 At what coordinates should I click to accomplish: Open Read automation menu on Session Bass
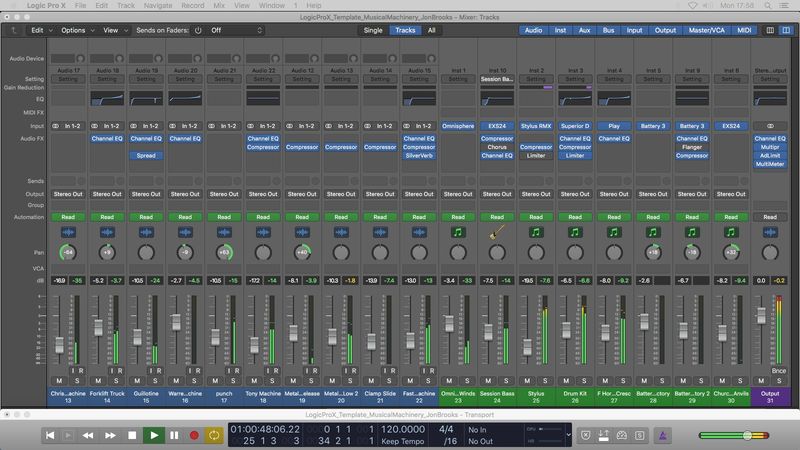pyautogui.click(x=497, y=217)
